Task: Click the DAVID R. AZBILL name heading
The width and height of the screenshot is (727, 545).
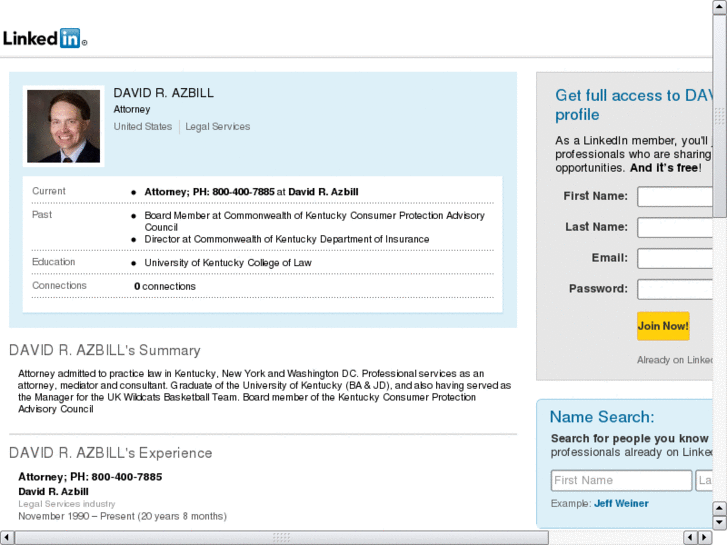Action: [164, 93]
